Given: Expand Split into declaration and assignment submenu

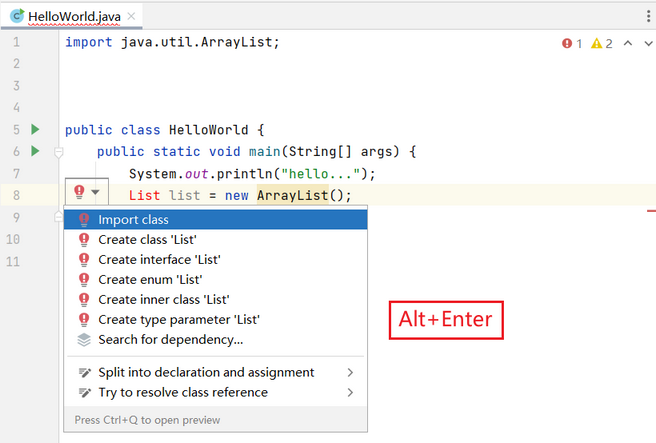Looking at the screenshot, I should [x=350, y=372].
